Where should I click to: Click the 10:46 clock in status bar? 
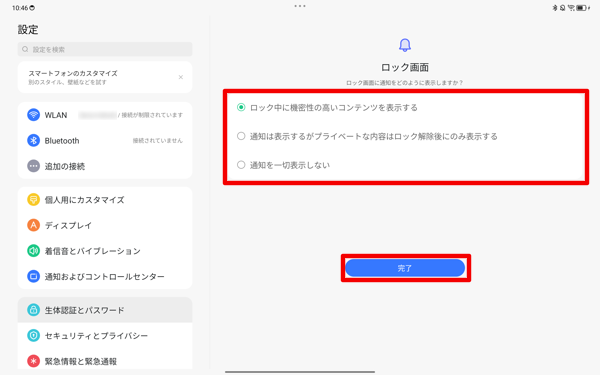[20, 8]
